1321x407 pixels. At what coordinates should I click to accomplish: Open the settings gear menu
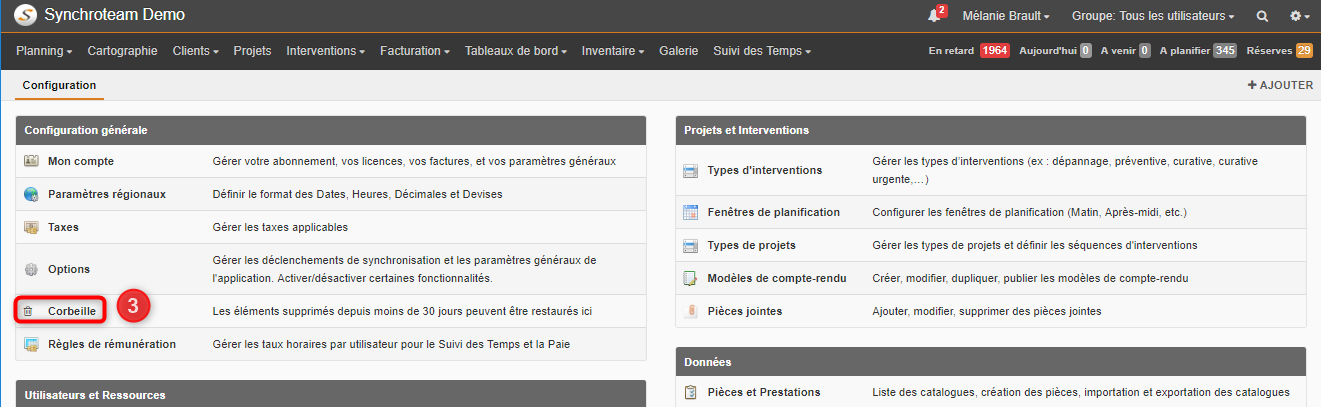click(1299, 16)
